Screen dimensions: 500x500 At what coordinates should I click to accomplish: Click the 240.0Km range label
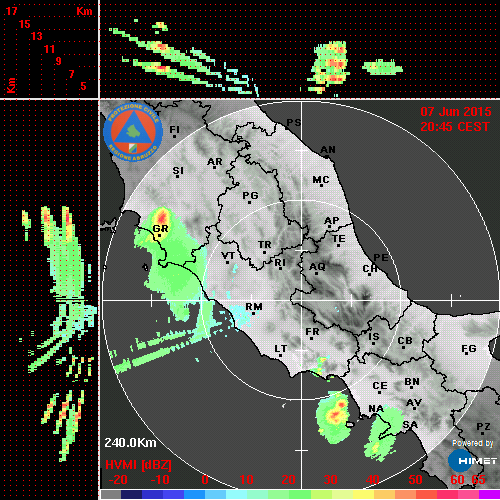tap(130, 443)
